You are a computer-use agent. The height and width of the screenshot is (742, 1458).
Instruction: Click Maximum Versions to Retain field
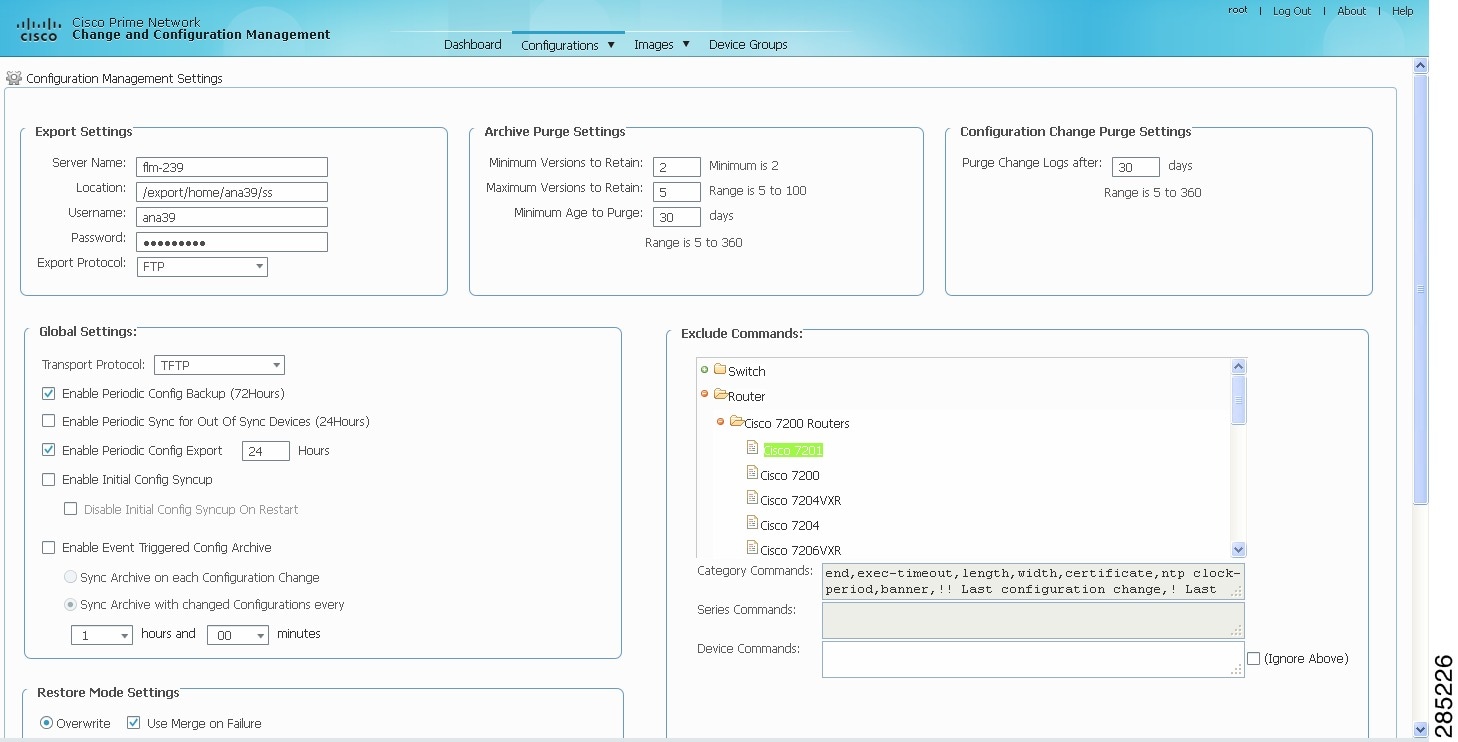click(x=676, y=192)
